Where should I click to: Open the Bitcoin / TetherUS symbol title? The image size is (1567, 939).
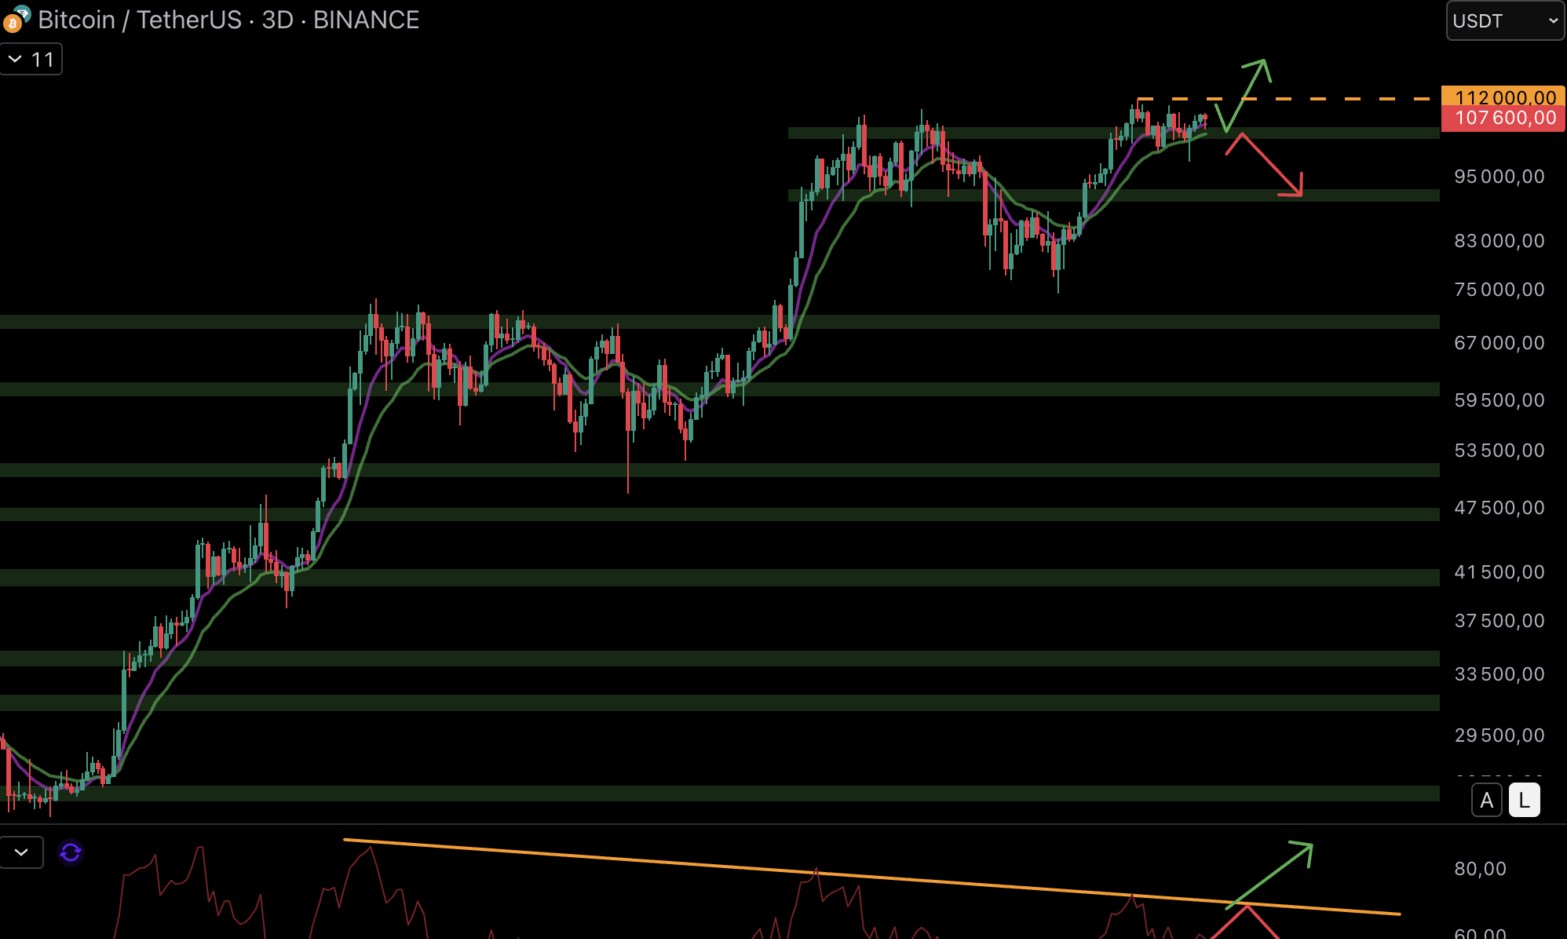pos(228,20)
